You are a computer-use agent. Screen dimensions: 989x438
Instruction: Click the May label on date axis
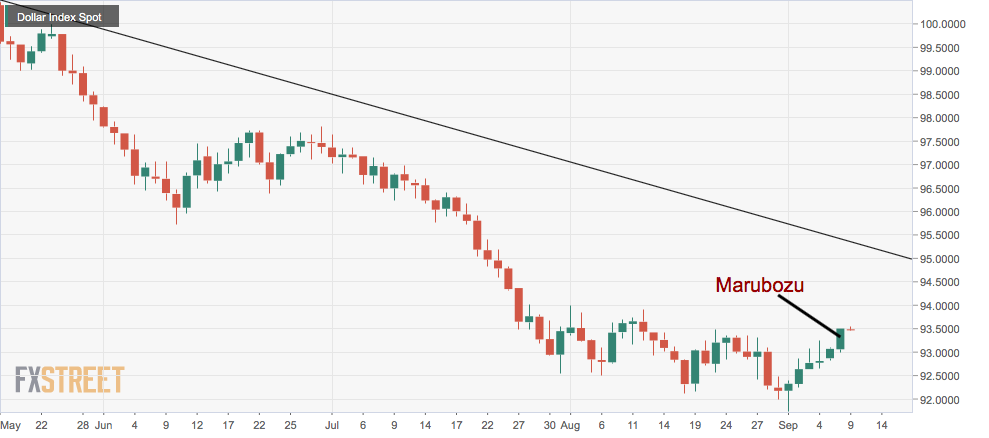coord(12,424)
